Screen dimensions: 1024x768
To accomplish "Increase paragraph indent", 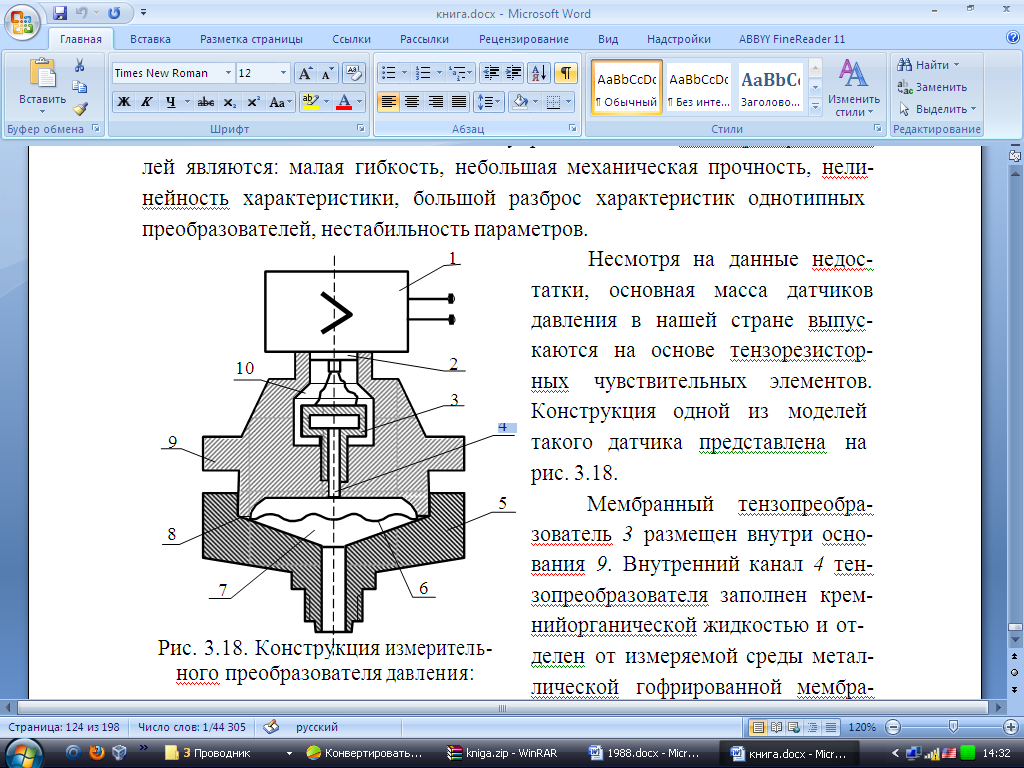I will pyautogui.click(x=513, y=73).
